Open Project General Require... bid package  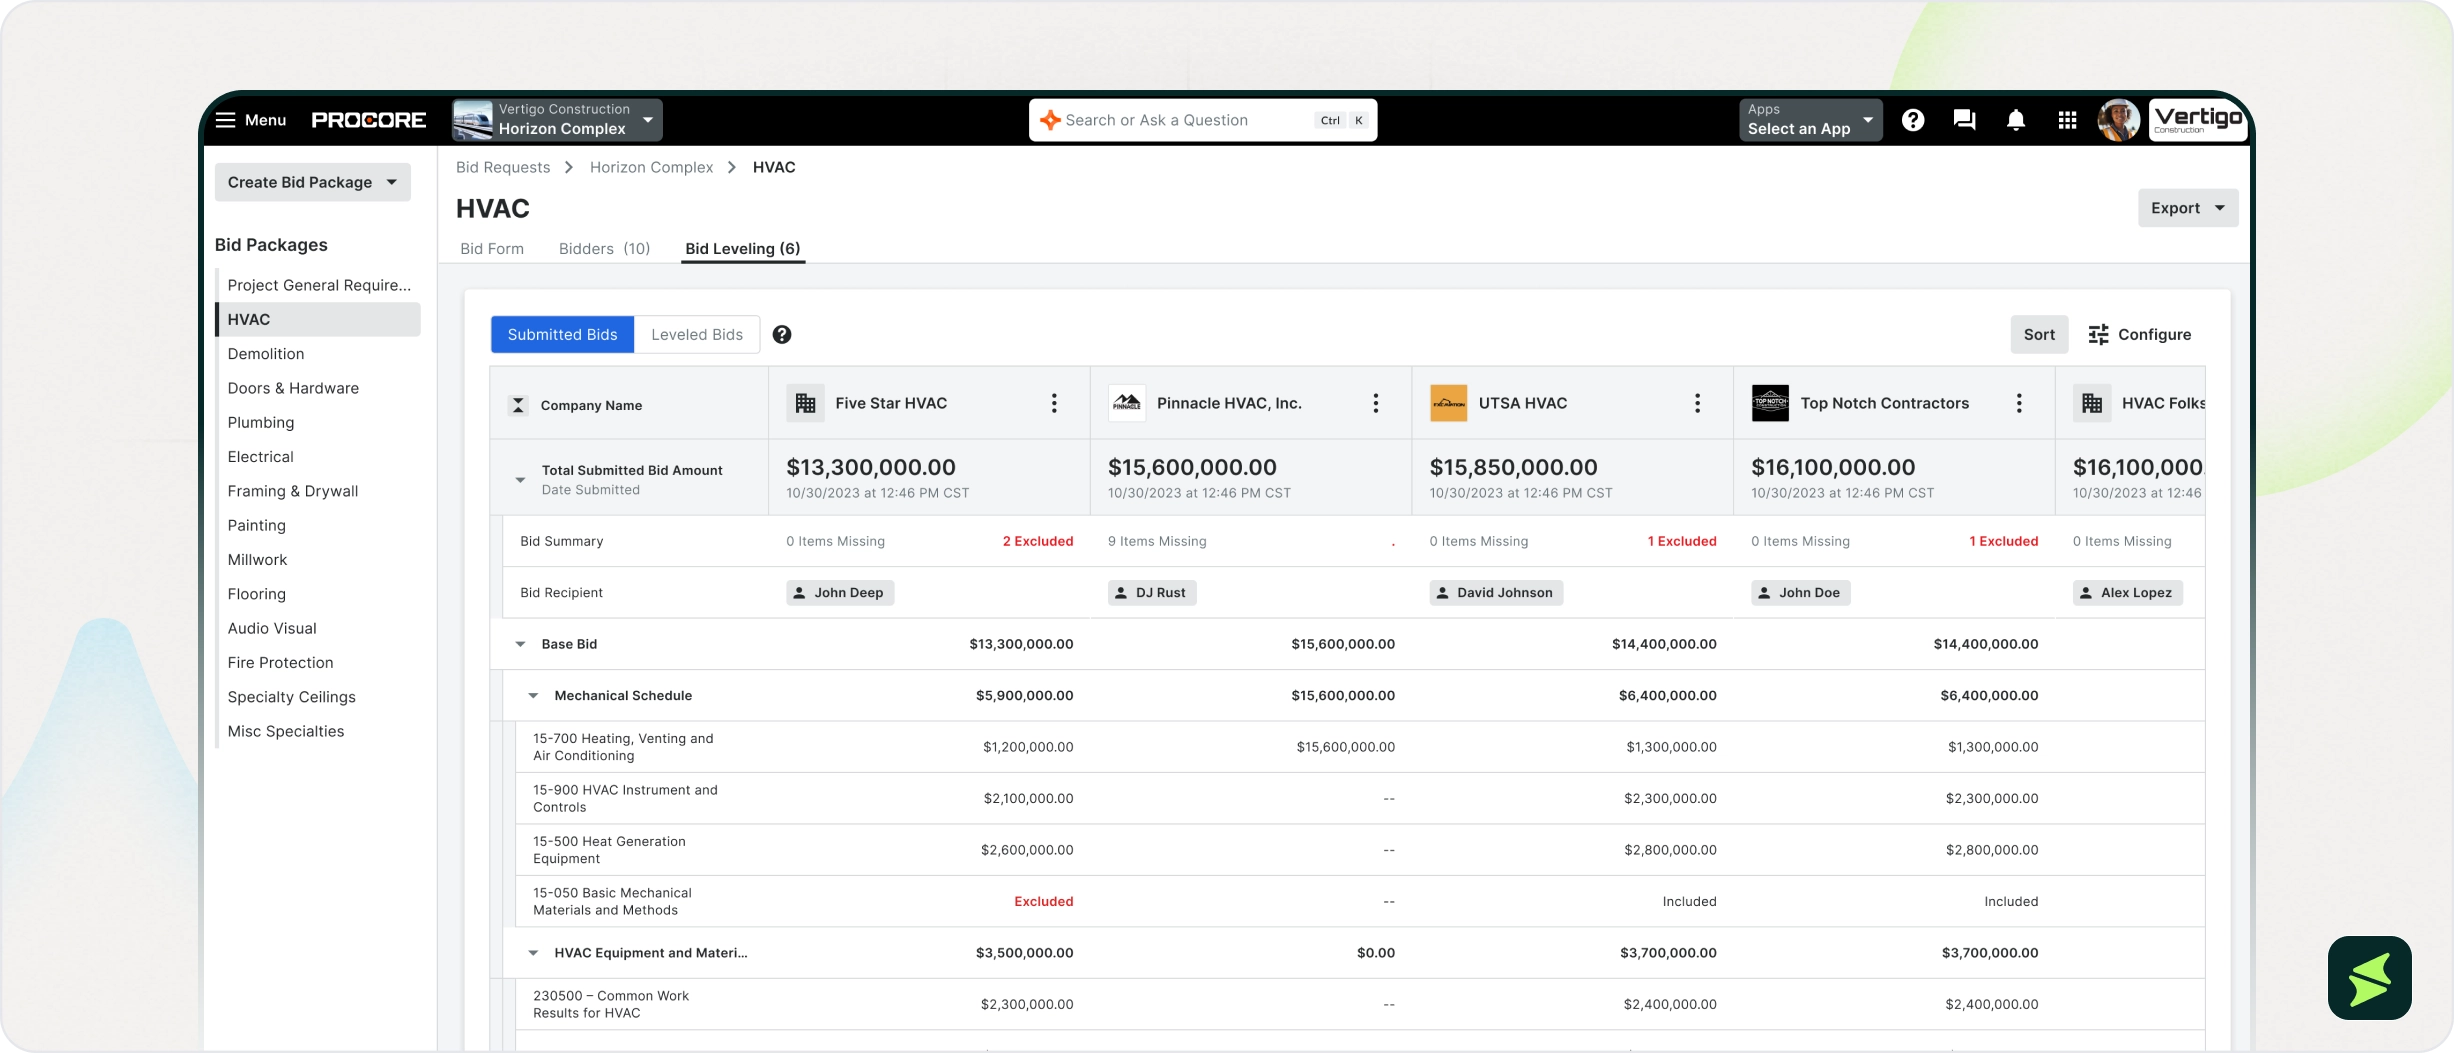[x=319, y=285]
